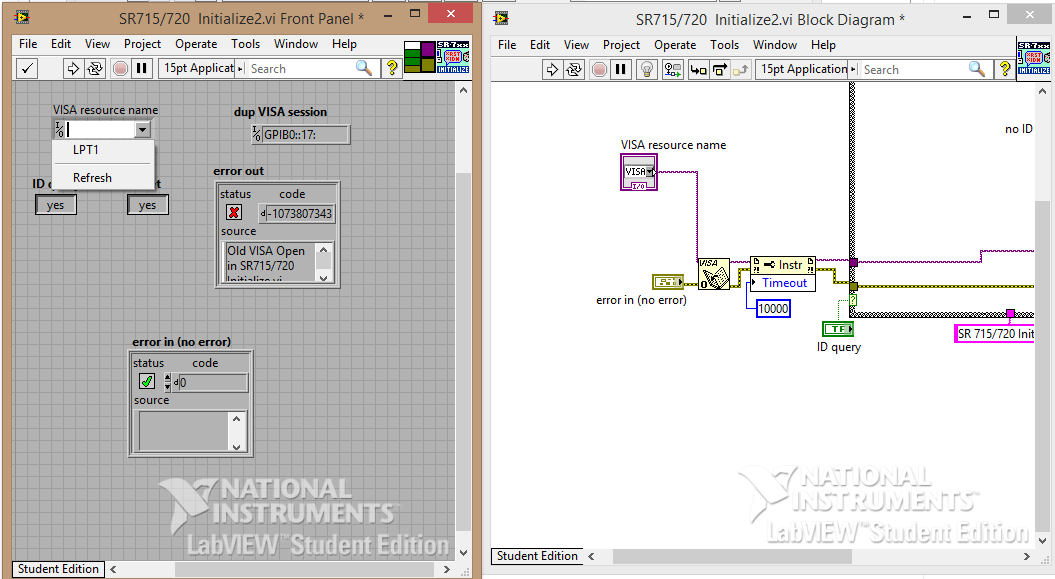1055x579 pixels.
Task: Click Run arrow in Block Diagram toolbar
Action: [552, 69]
